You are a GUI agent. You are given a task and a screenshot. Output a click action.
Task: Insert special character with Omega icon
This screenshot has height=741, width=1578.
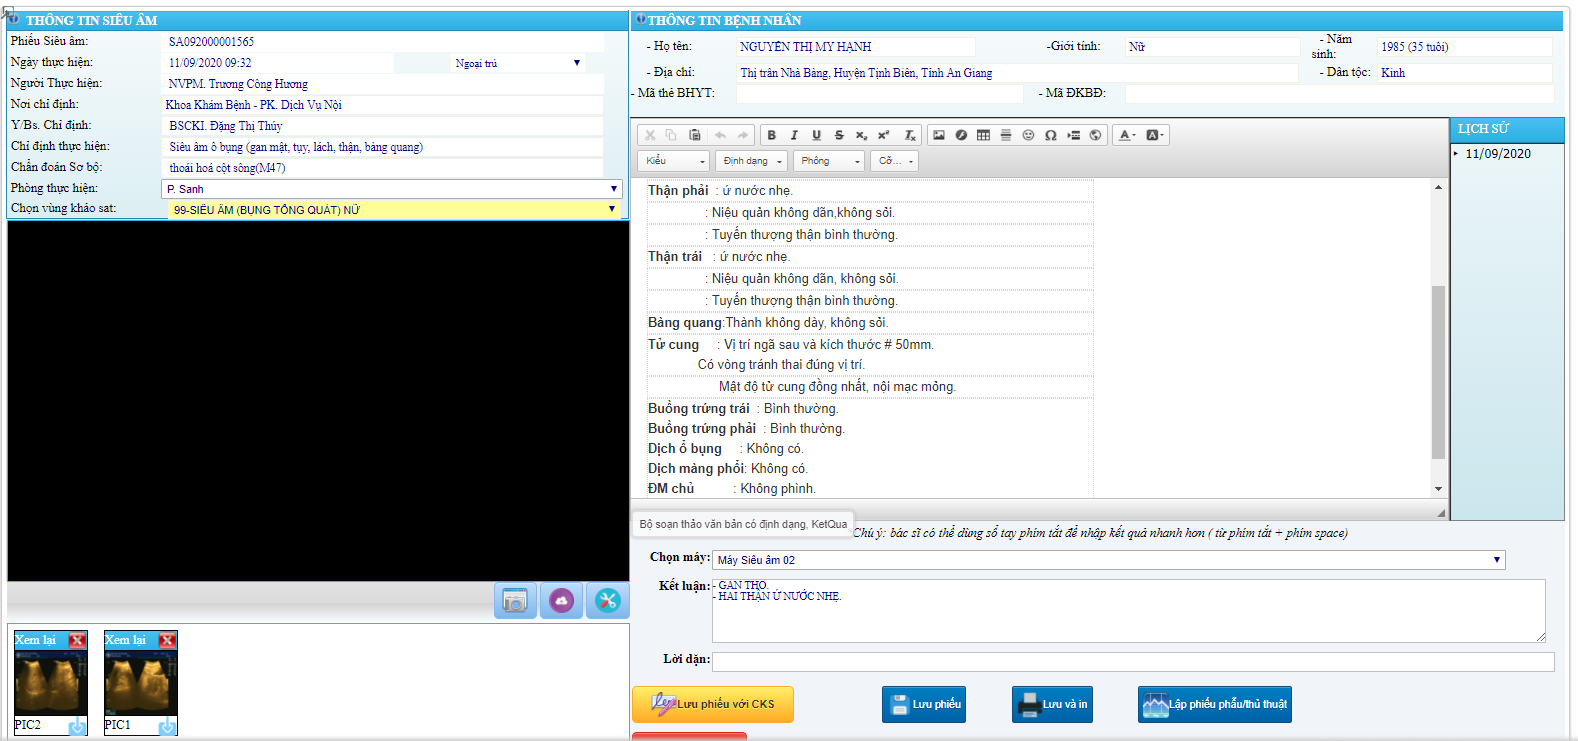point(1050,135)
